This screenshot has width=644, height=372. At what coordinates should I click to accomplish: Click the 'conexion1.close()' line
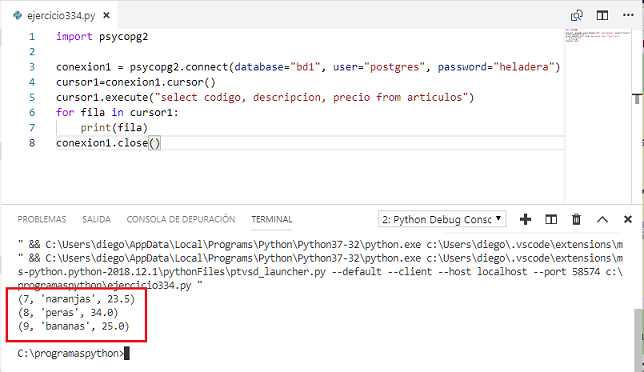pyautogui.click(x=108, y=143)
